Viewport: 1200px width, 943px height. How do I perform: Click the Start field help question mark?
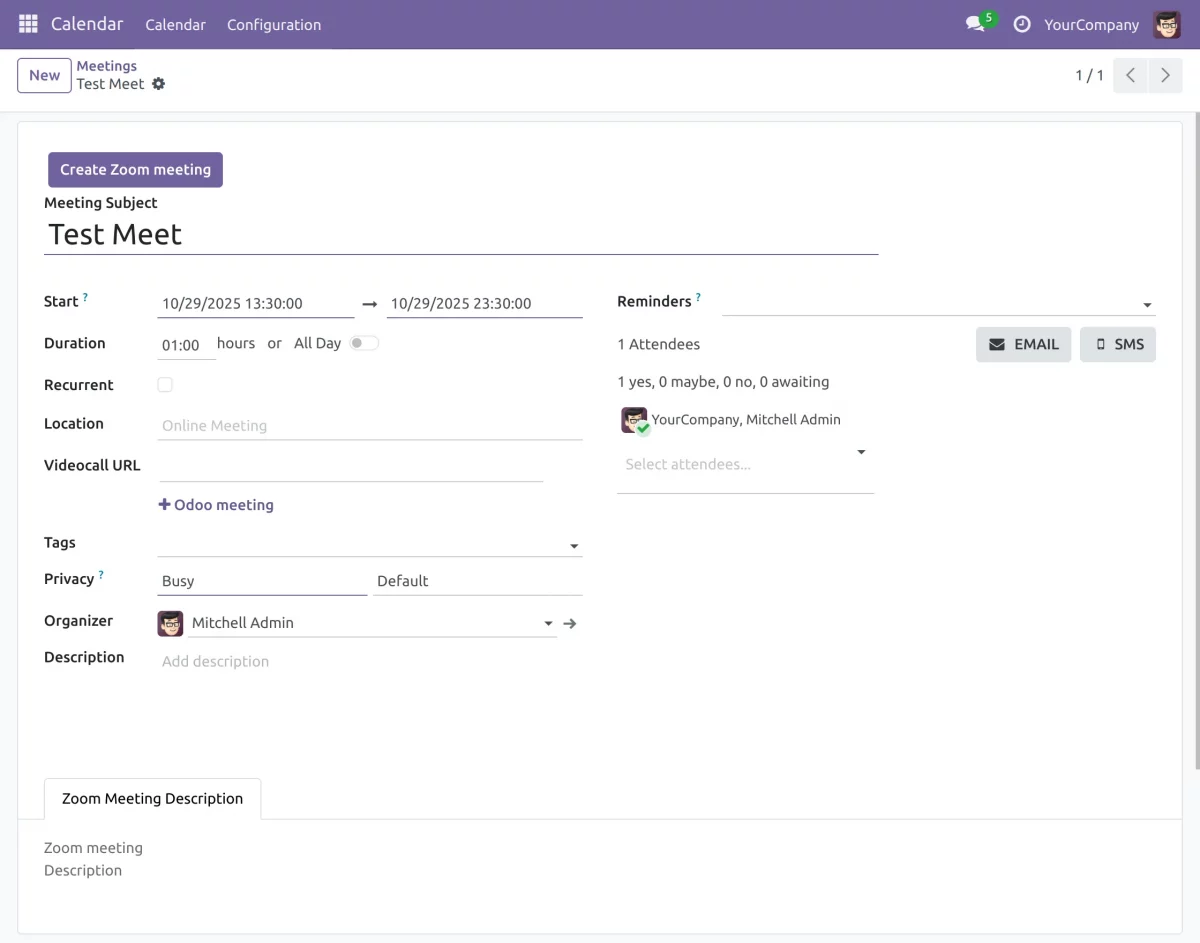point(85,297)
